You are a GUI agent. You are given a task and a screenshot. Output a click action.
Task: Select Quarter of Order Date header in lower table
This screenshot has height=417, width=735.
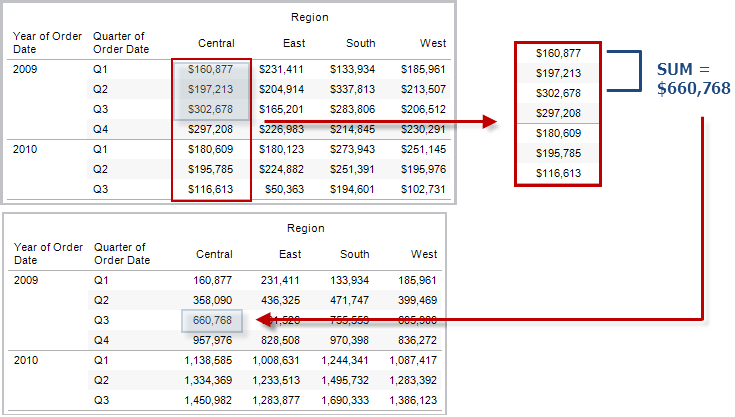point(120,253)
